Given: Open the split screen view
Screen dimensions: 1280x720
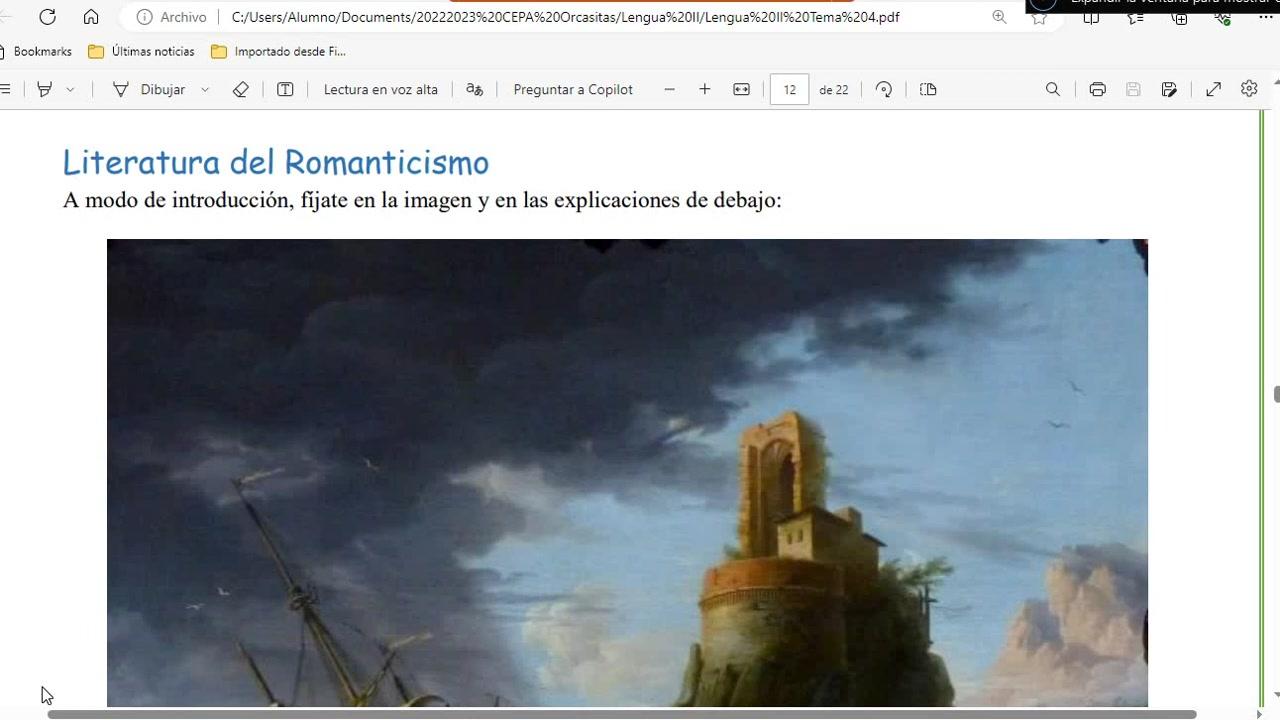Looking at the screenshot, I should click(1091, 17).
